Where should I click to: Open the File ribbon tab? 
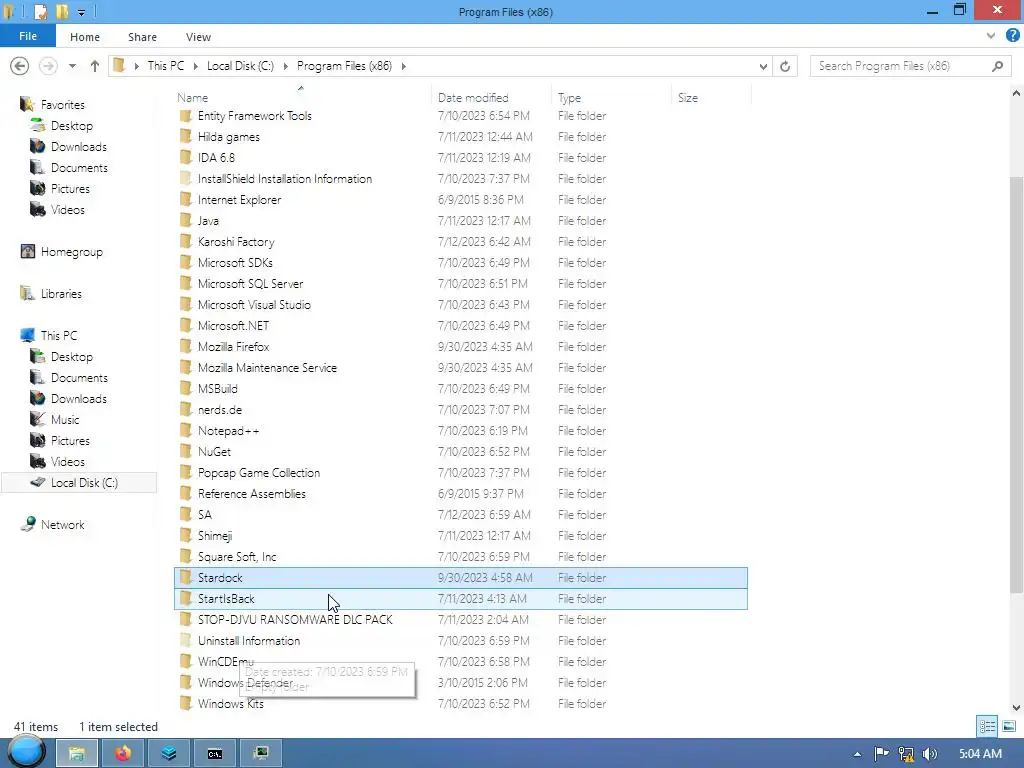click(x=27, y=36)
